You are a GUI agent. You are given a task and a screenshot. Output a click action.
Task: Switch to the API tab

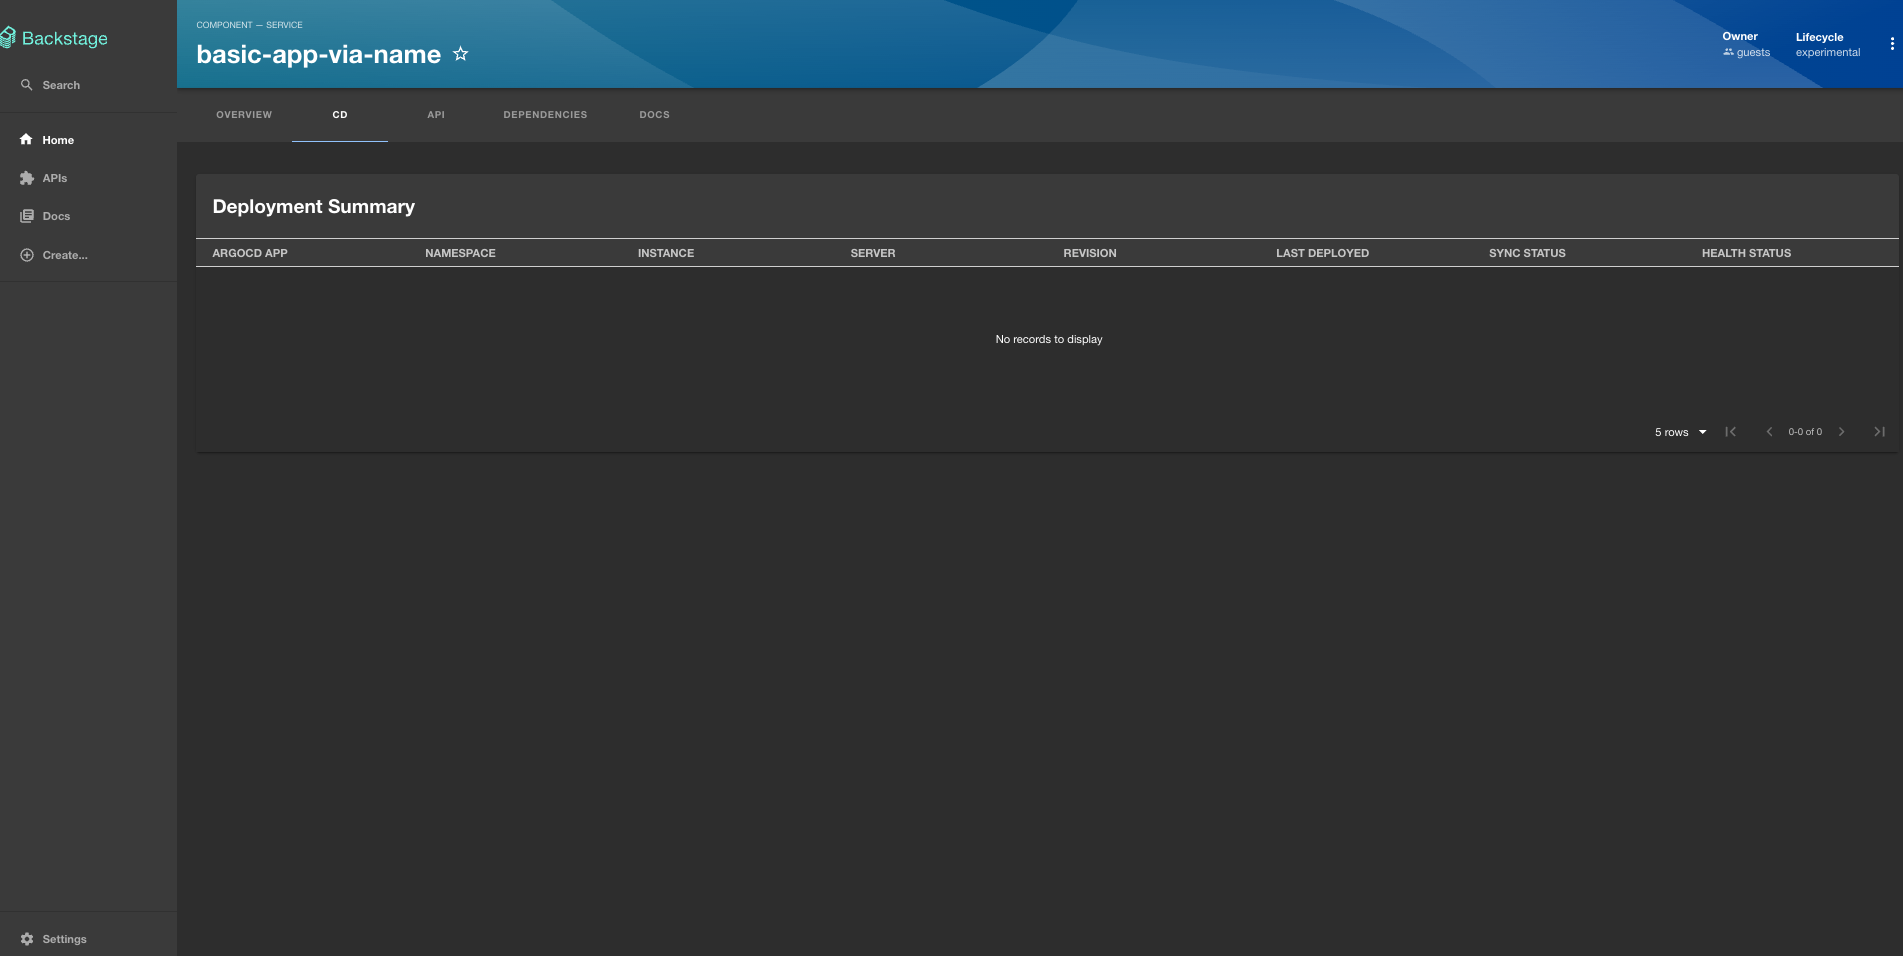coord(436,115)
